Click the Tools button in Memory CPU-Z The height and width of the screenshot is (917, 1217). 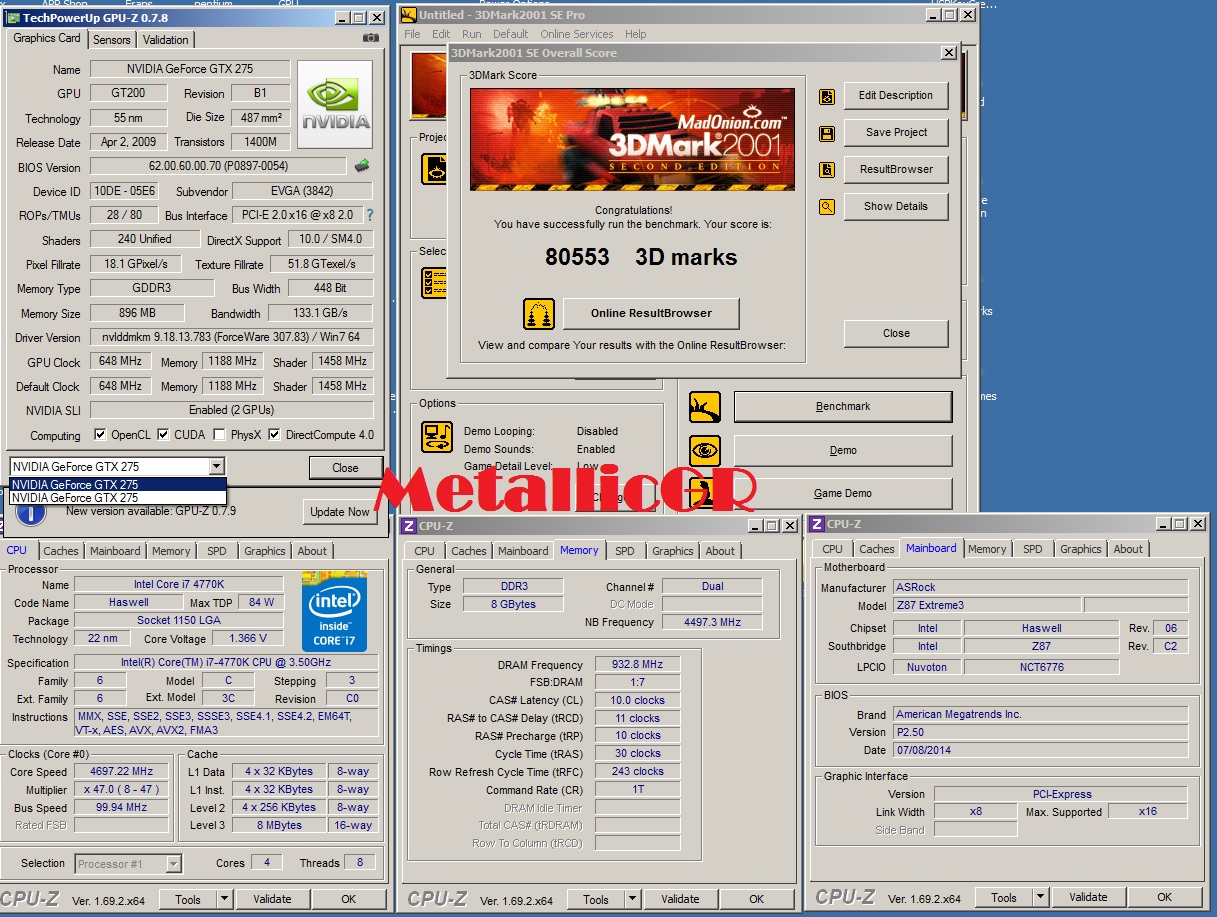point(596,899)
